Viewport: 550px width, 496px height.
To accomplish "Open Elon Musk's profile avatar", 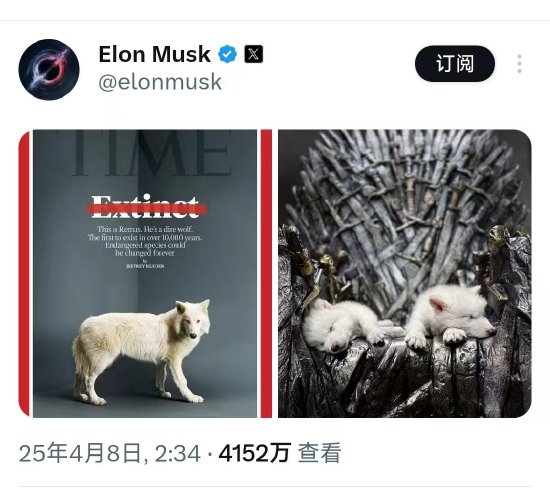I will tap(49, 69).
